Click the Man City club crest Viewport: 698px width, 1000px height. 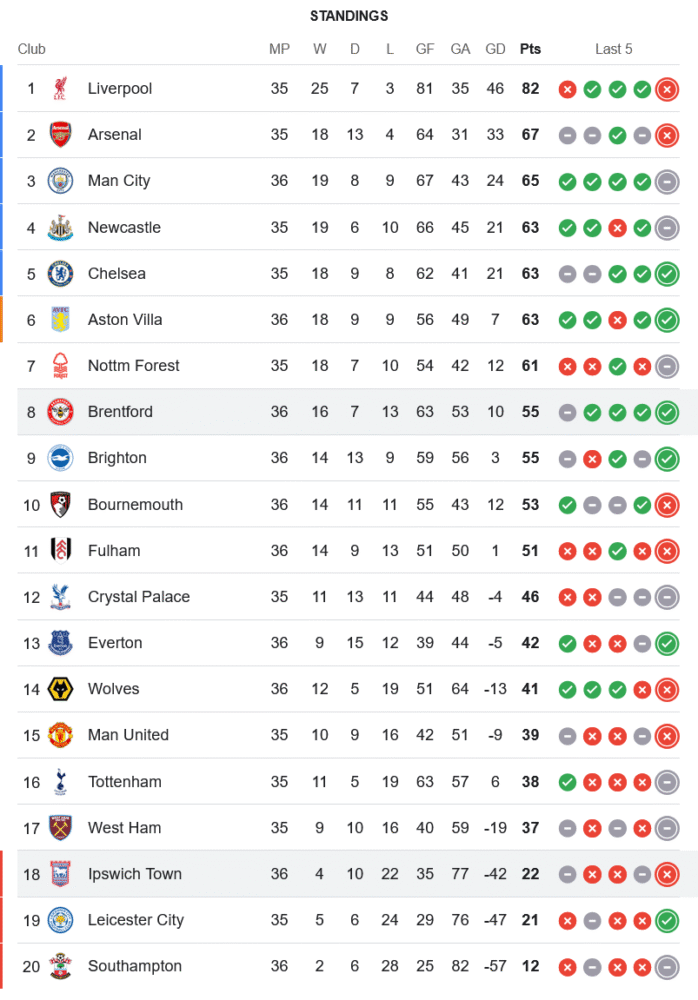click(x=61, y=181)
